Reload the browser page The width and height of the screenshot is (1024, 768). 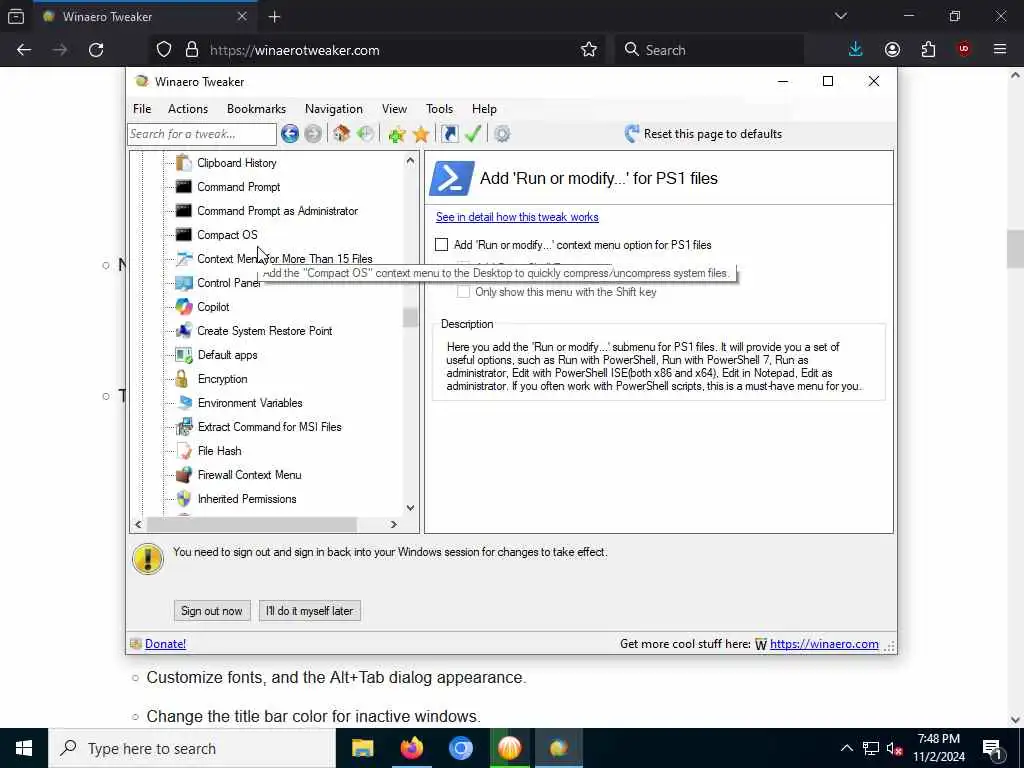point(96,50)
